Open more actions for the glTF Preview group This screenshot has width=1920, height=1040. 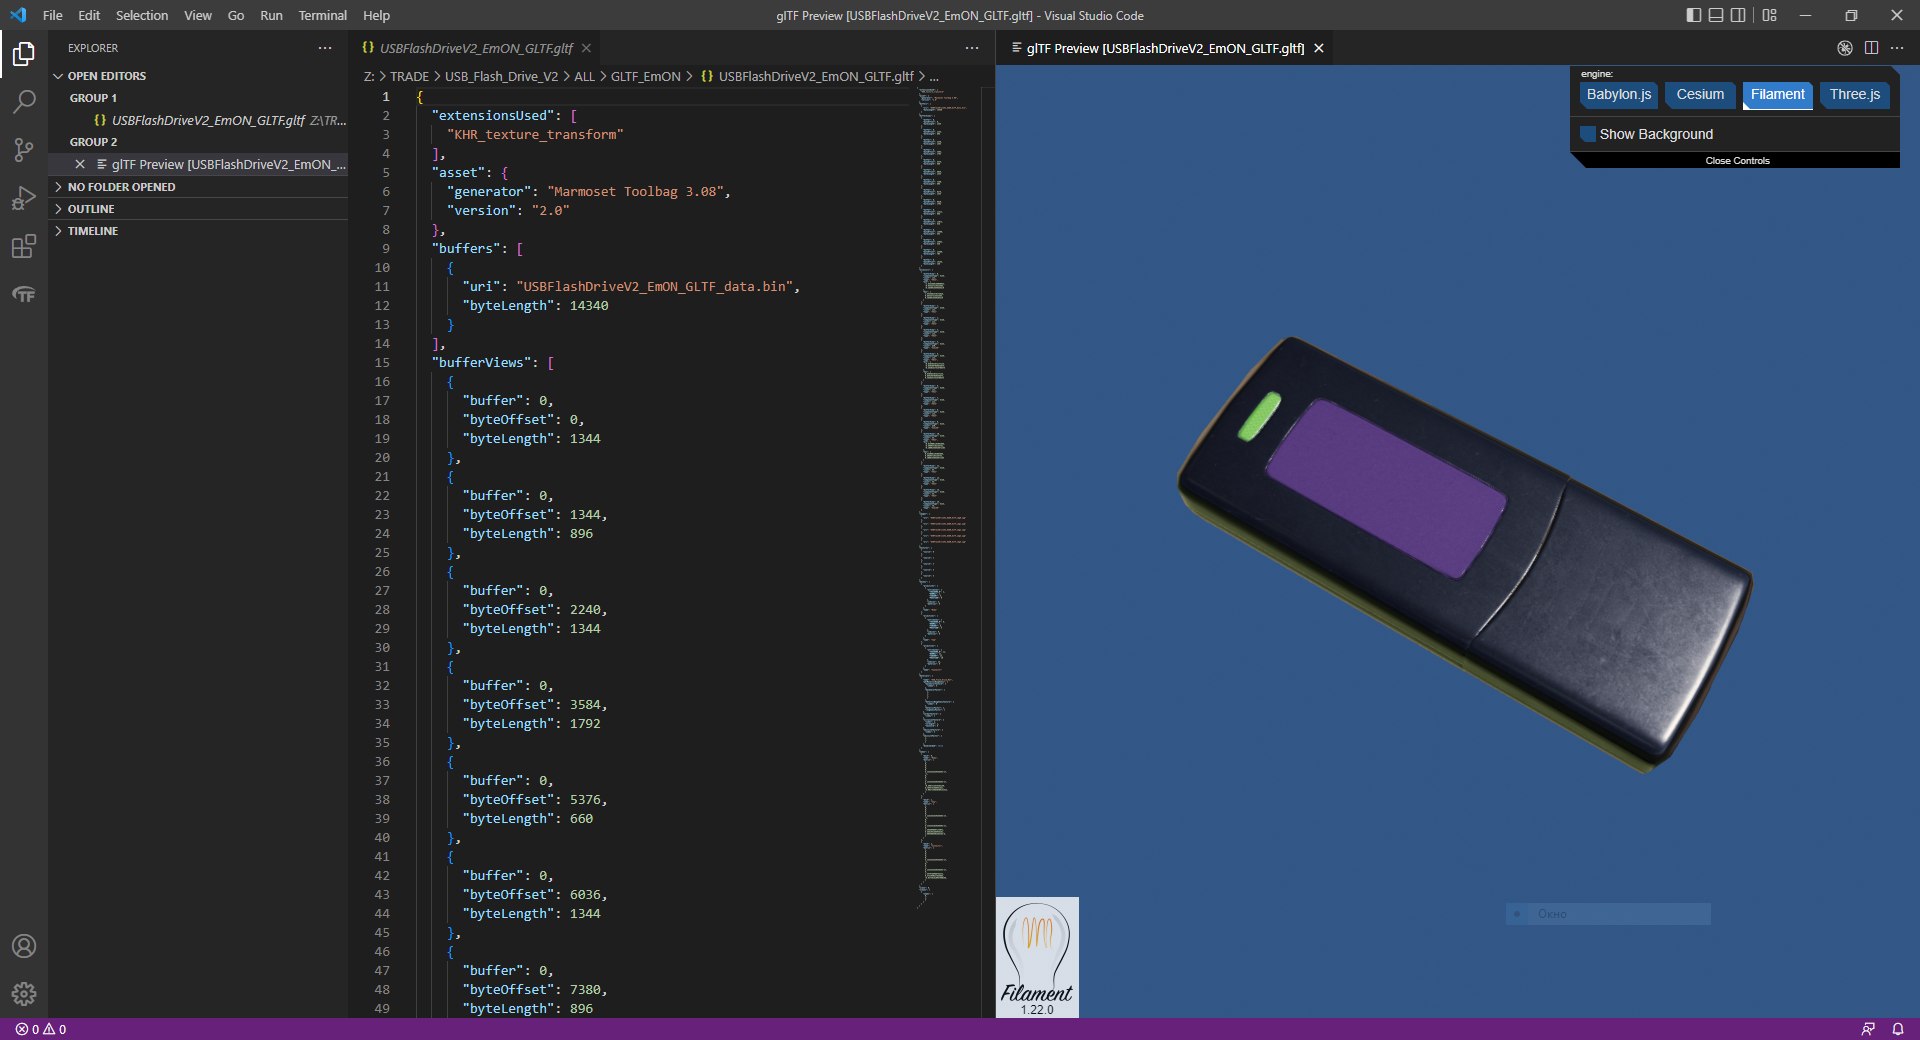(1897, 48)
